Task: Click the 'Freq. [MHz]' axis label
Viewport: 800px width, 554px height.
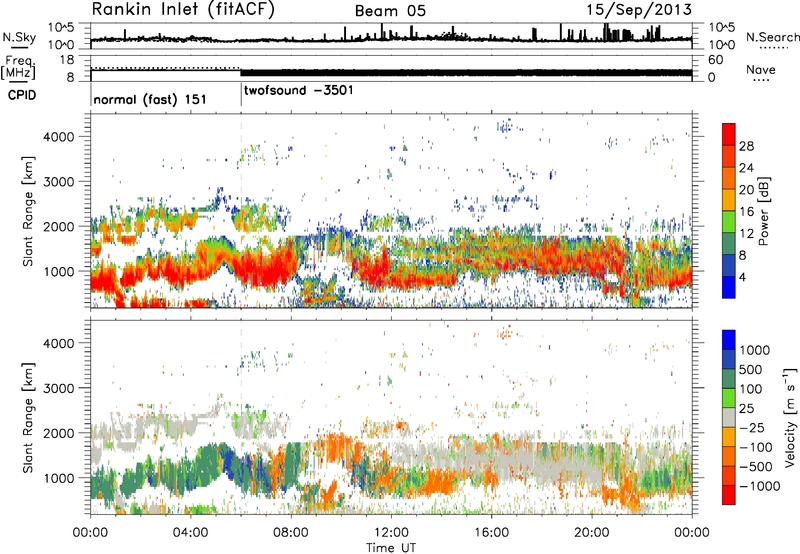Action: point(18,67)
